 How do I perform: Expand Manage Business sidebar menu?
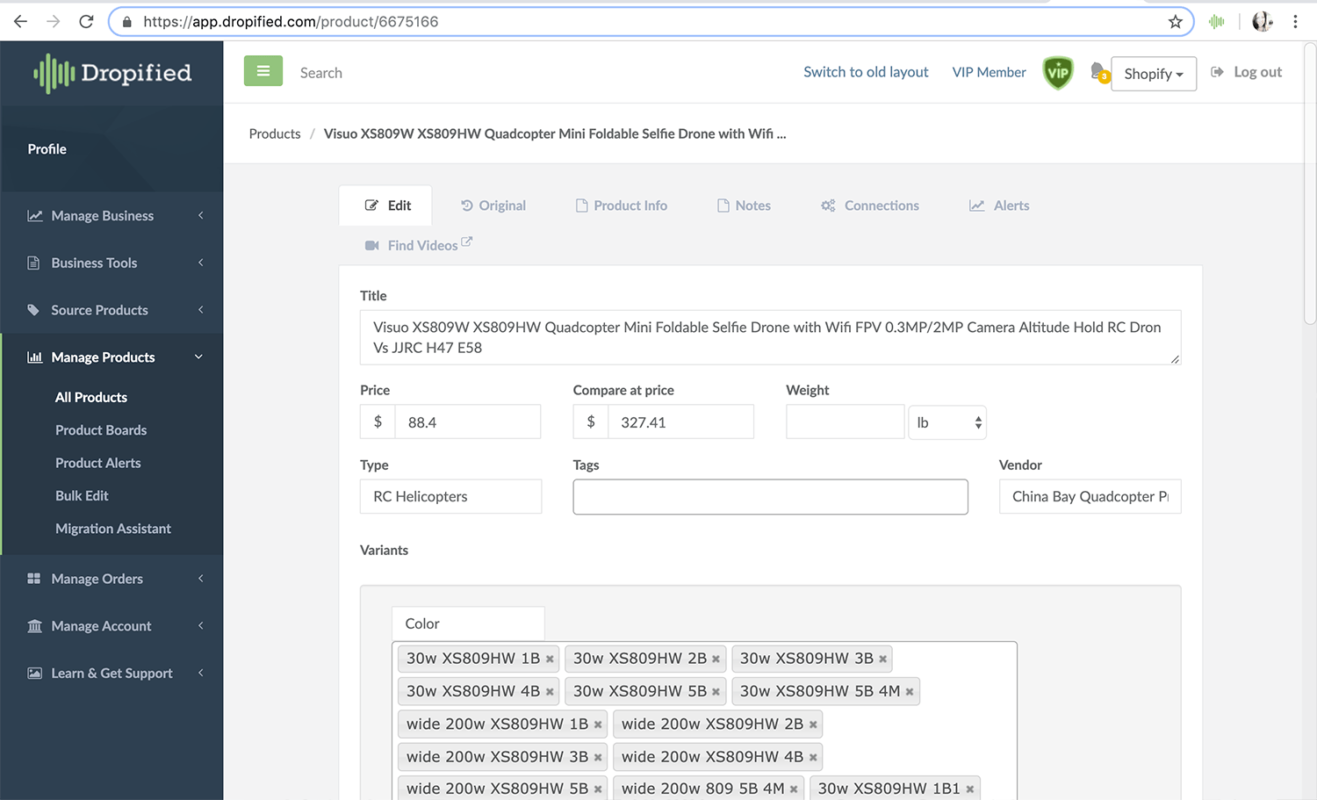click(x=112, y=215)
